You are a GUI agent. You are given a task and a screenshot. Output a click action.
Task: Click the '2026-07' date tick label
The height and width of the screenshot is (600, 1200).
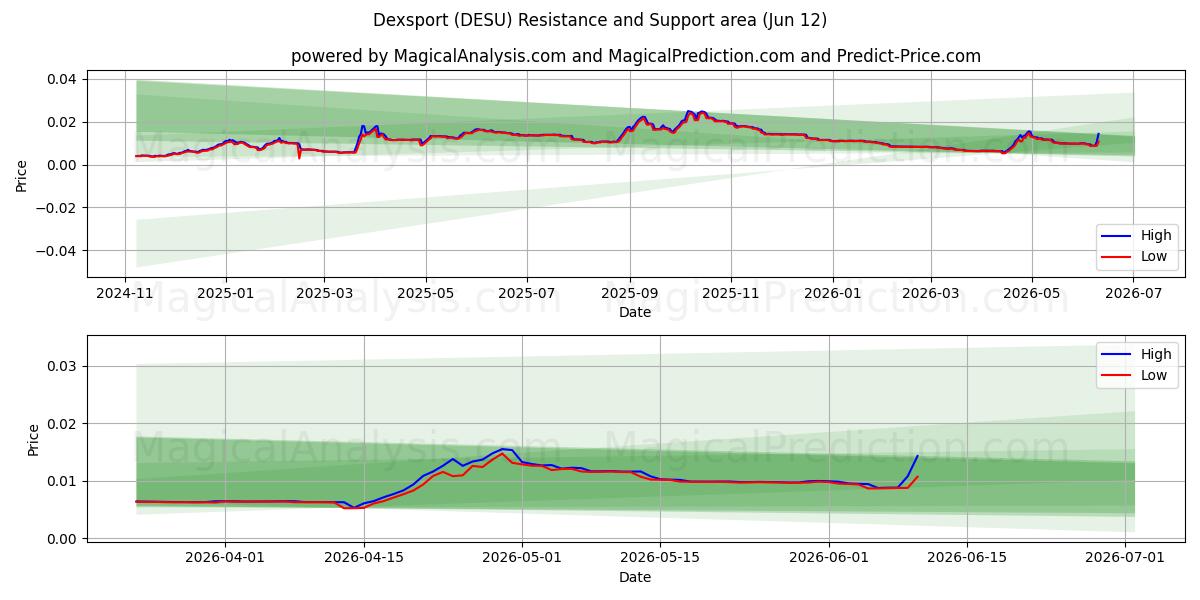click(x=1133, y=293)
